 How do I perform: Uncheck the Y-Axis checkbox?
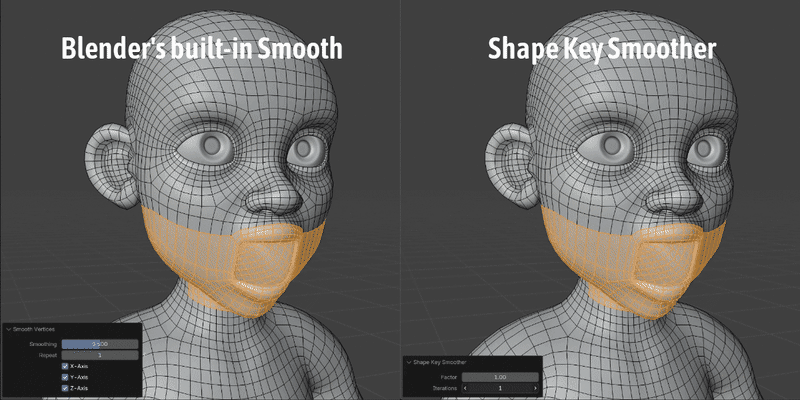[x=65, y=378]
